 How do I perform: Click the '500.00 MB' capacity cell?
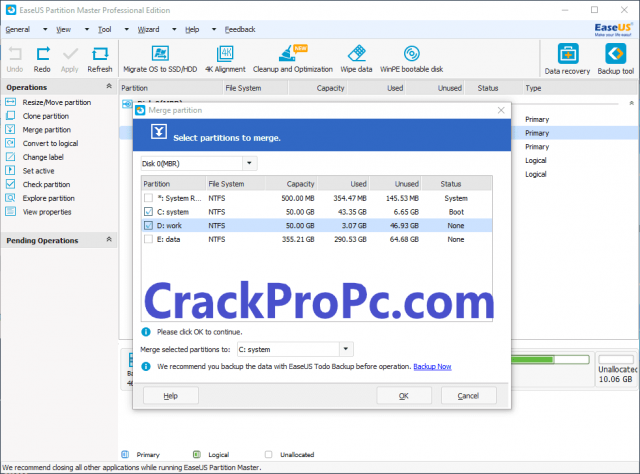(x=298, y=198)
